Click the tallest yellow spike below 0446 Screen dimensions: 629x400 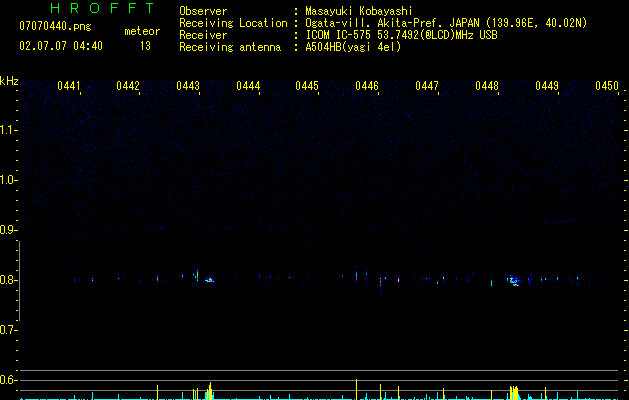click(356, 389)
